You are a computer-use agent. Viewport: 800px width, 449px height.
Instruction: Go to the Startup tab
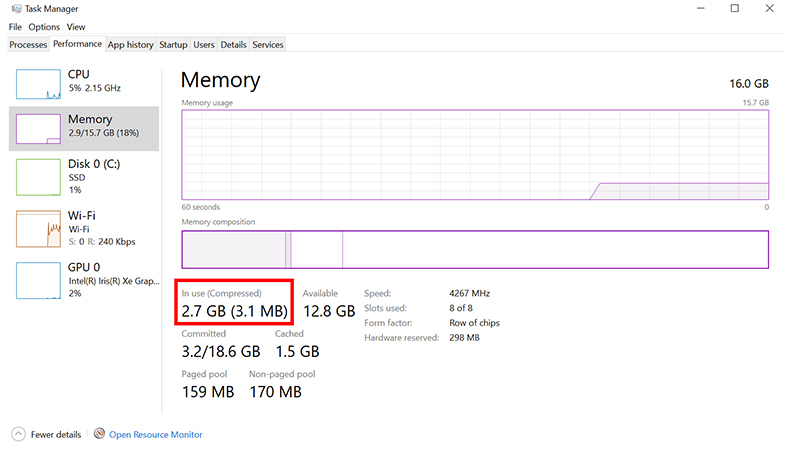[x=173, y=44]
